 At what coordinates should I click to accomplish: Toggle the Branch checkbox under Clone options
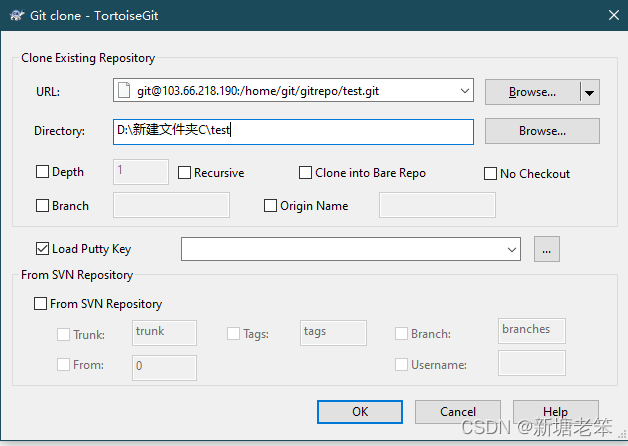[42, 205]
